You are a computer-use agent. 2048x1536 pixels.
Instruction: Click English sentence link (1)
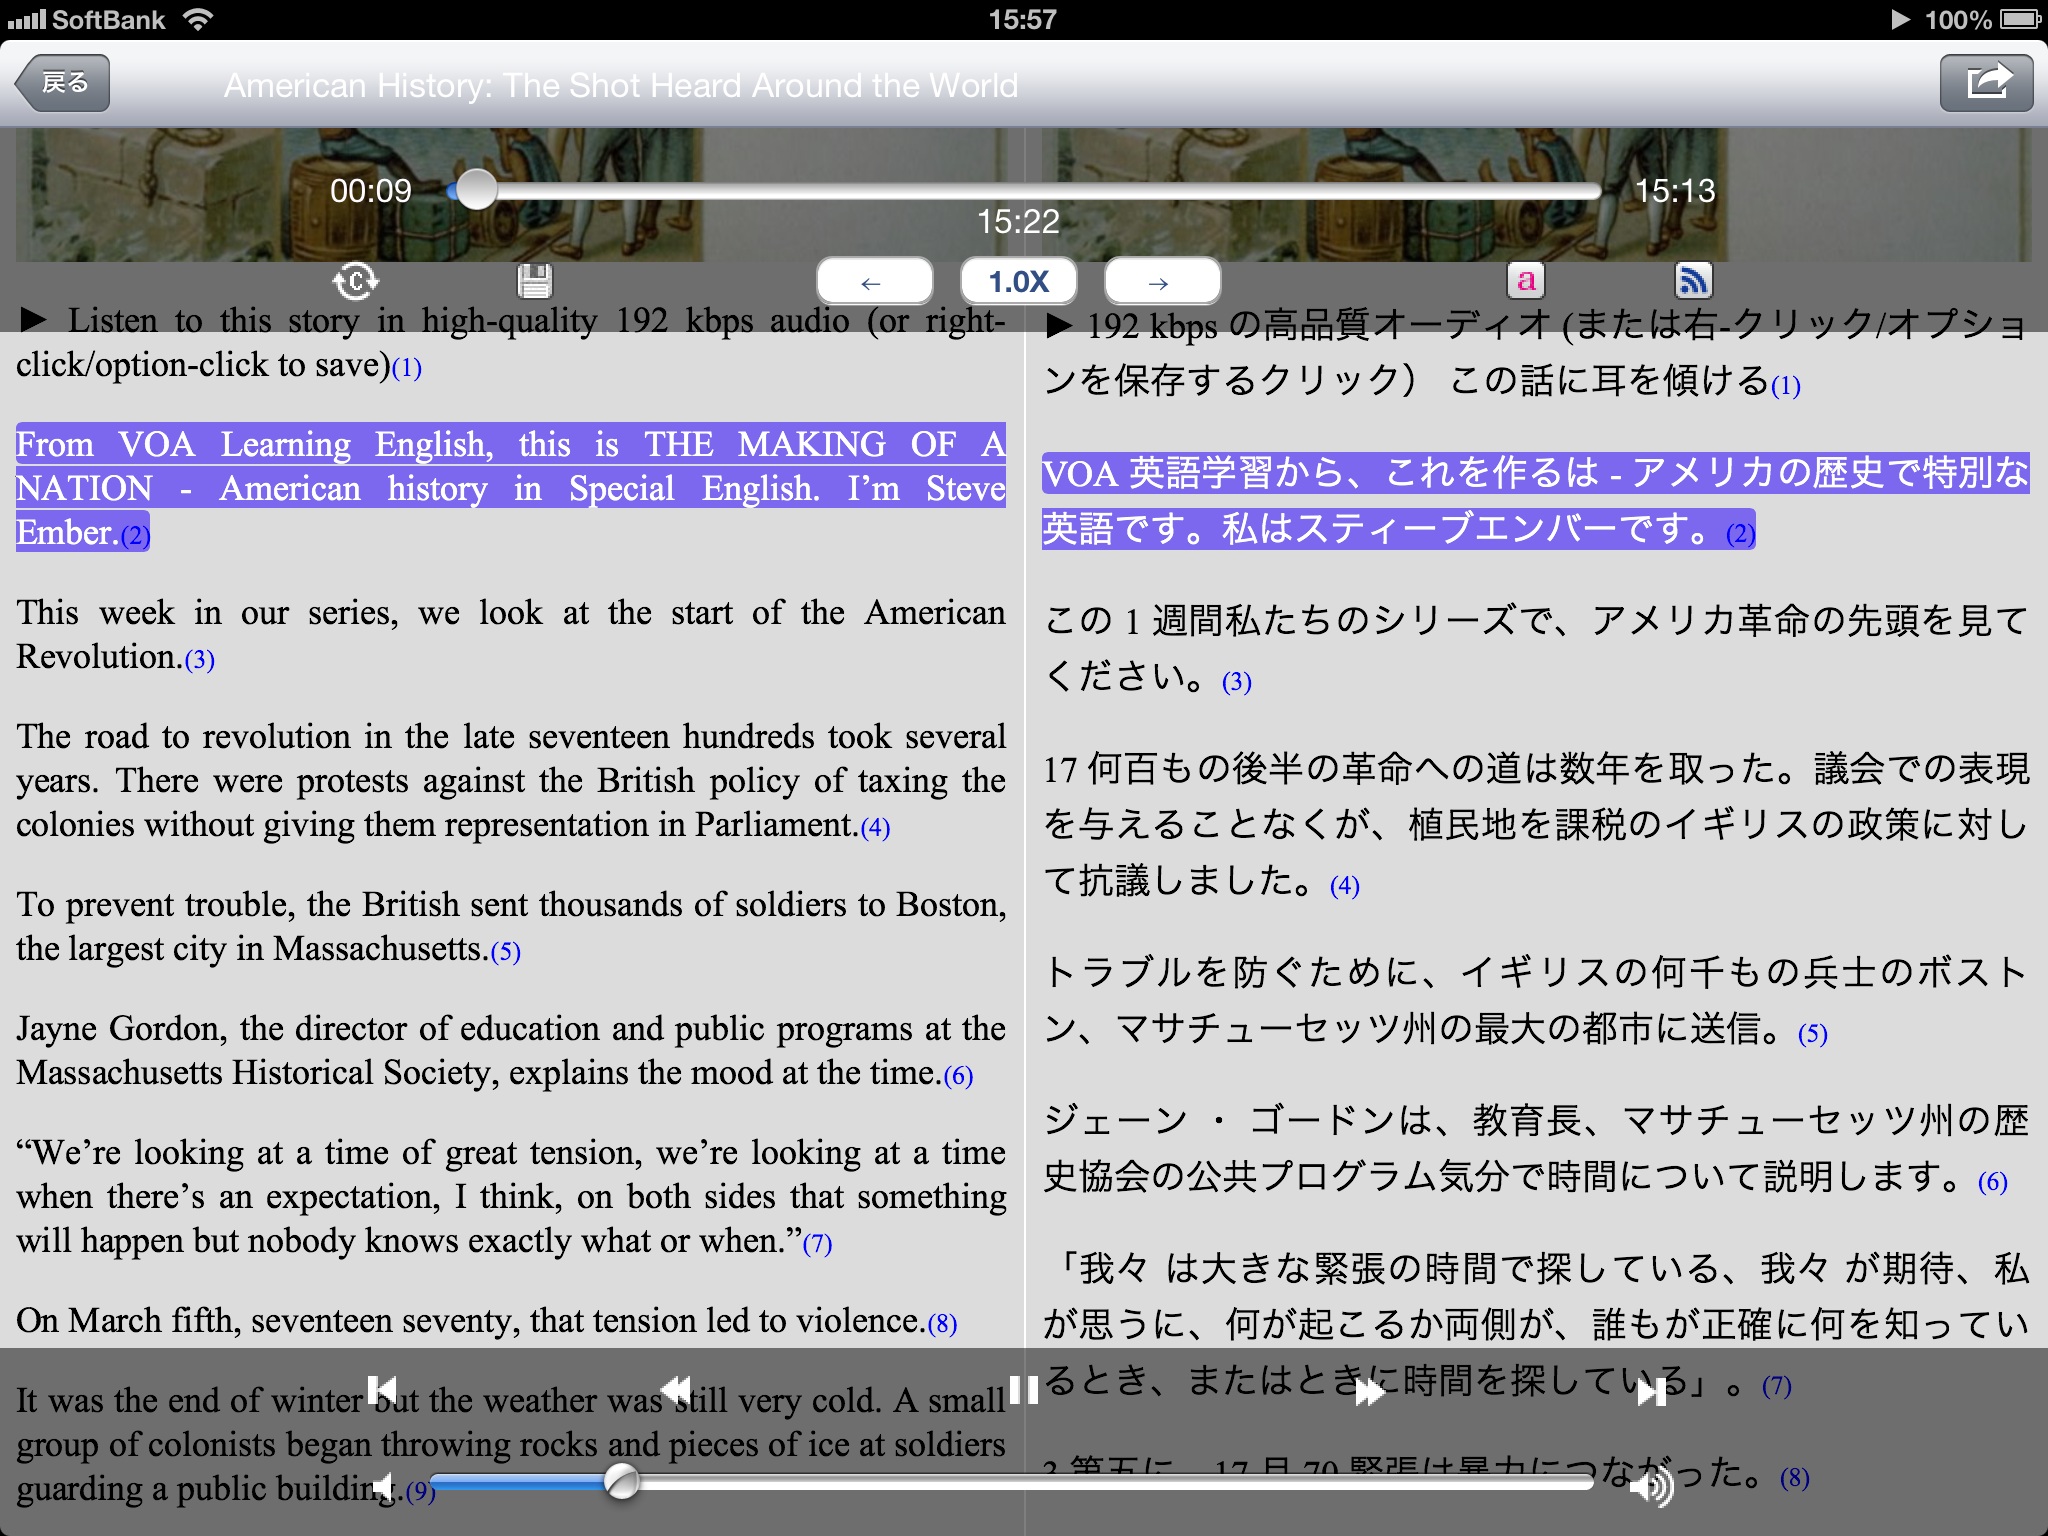[x=406, y=368]
